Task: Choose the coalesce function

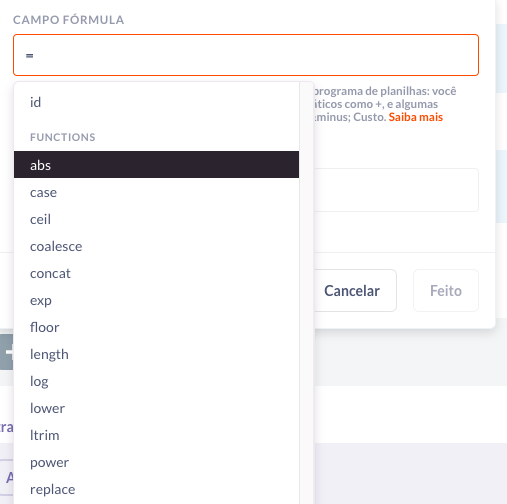Action: tap(156, 246)
